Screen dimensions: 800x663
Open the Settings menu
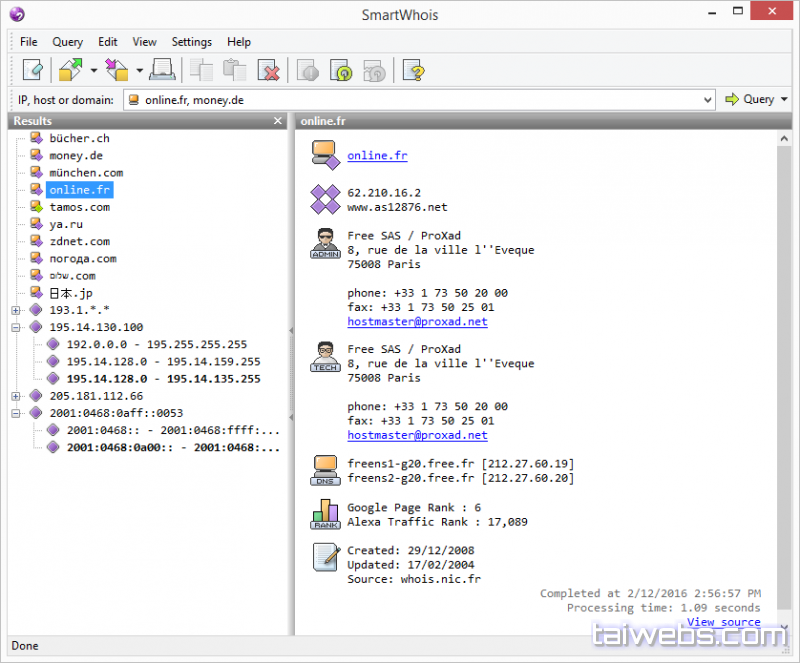point(191,42)
